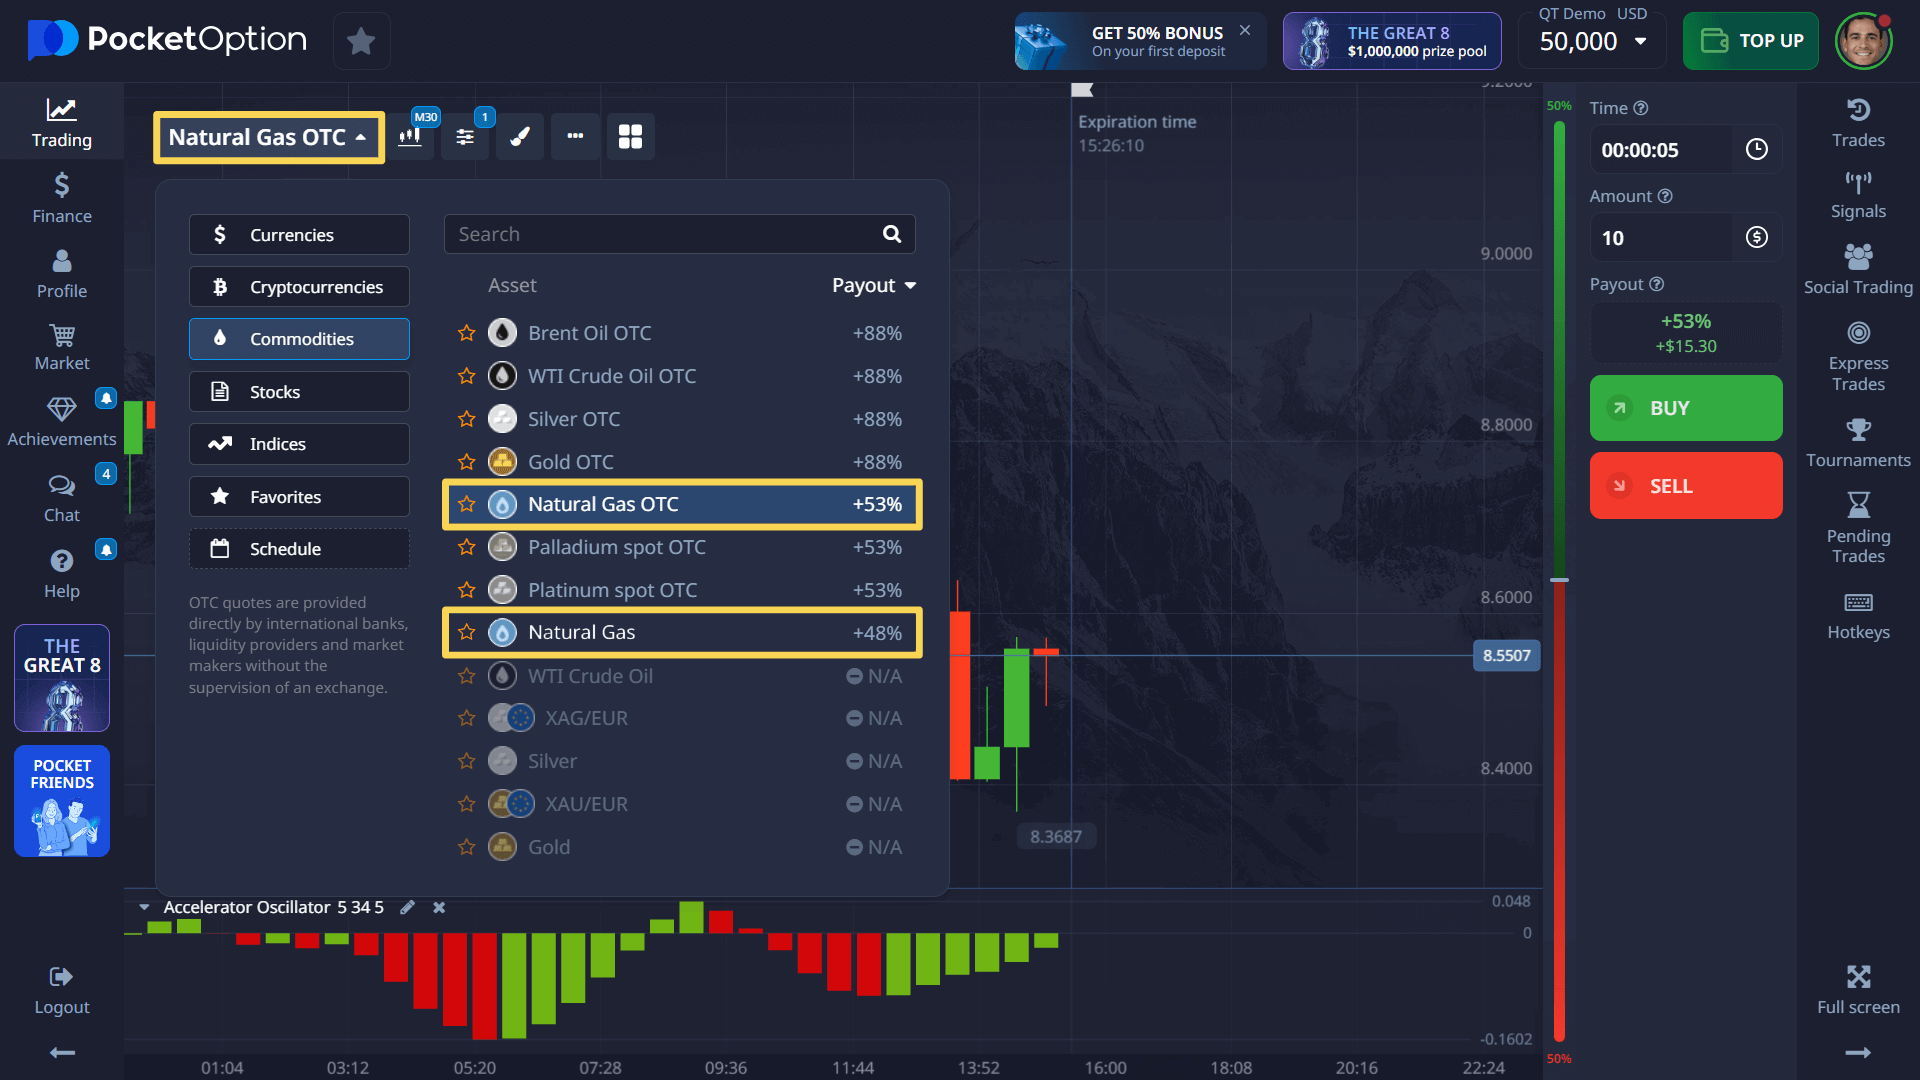Toggle favorite star for Gold OTC
The height and width of the screenshot is (1080, 1920).
466,462
